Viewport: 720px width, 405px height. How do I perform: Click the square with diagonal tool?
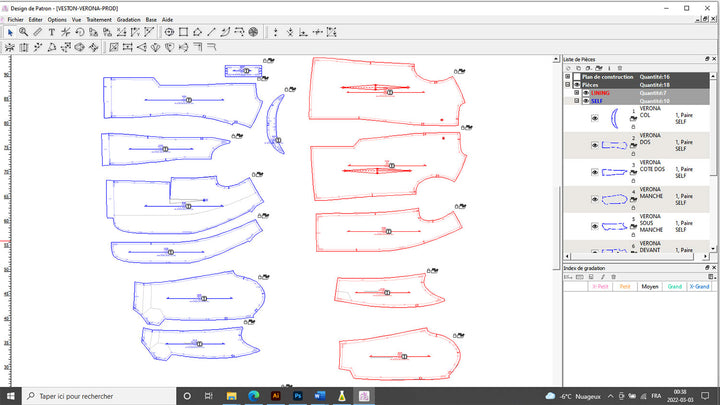tap(114, 47)
